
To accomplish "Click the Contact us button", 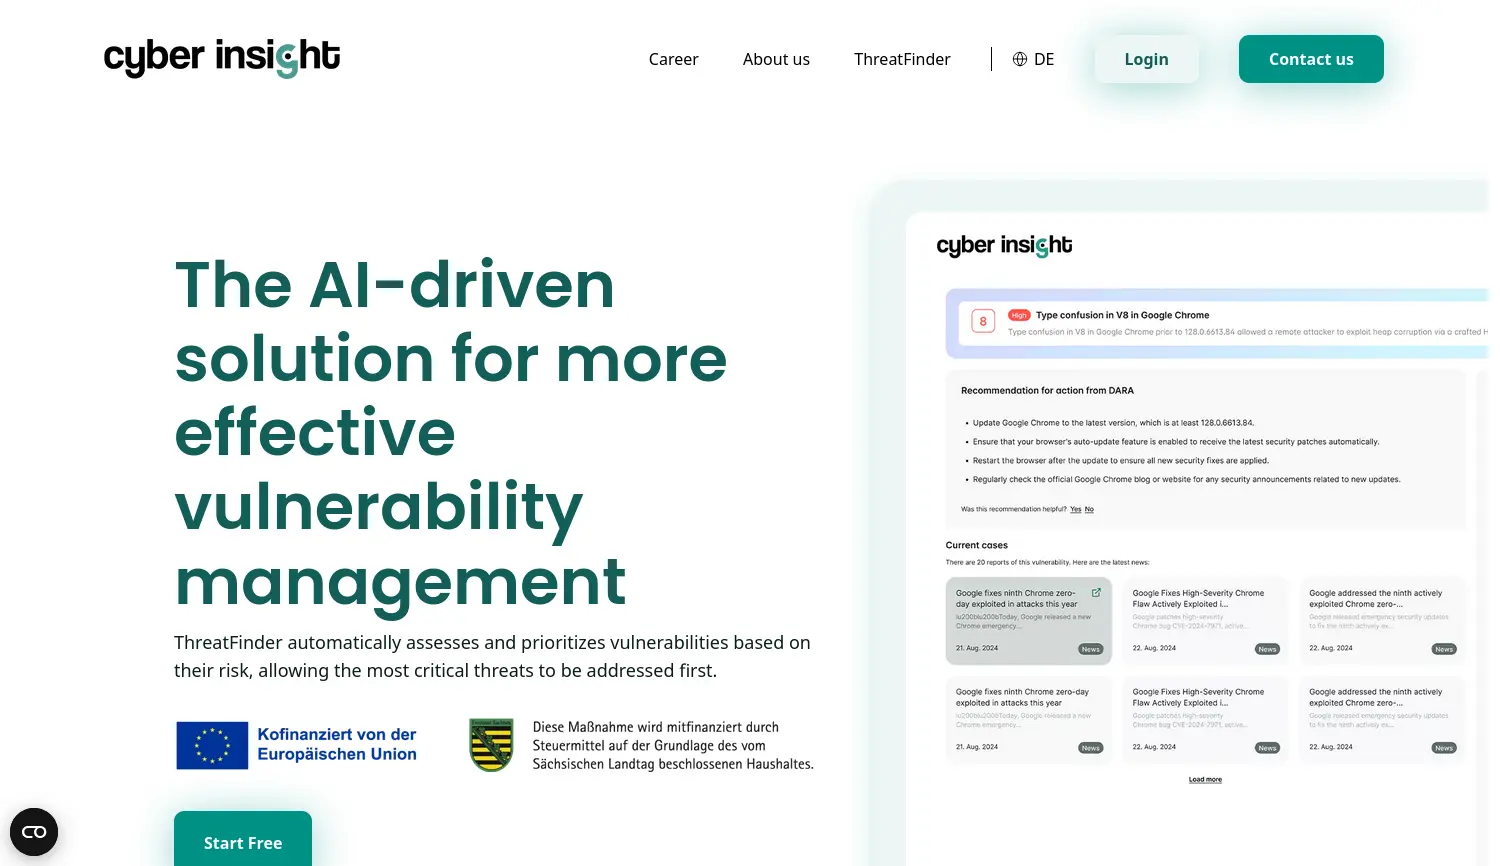I will click(x=1311, y=59).
